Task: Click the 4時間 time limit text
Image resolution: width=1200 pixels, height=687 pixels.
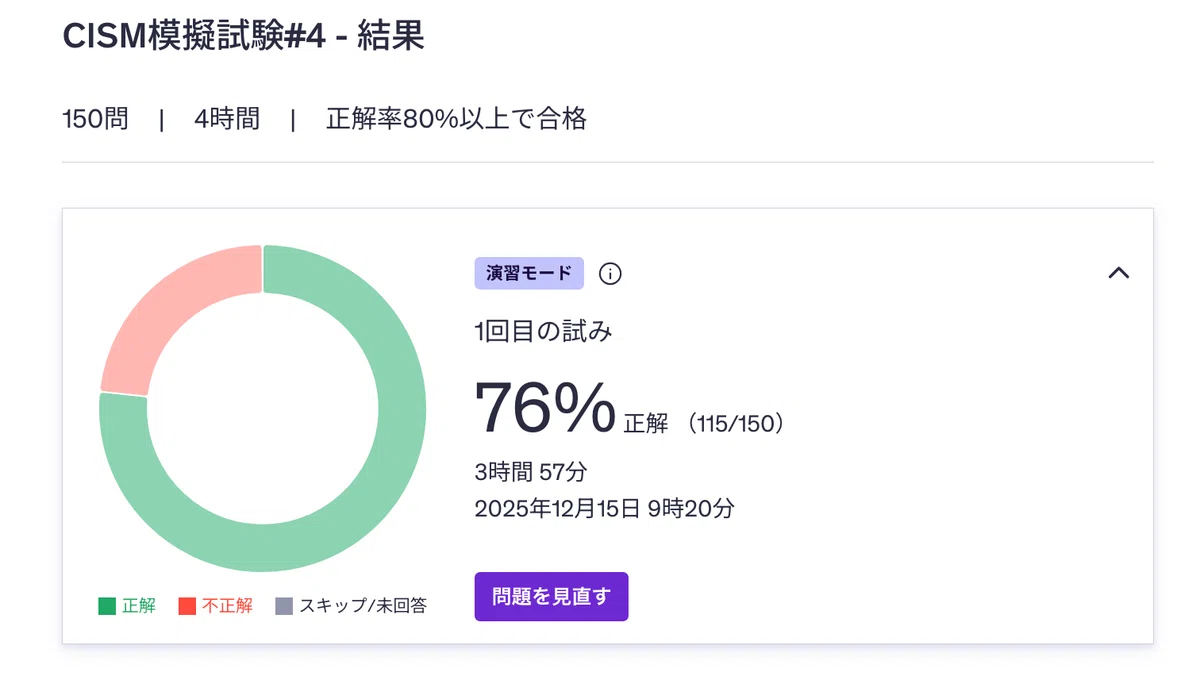Action: pyautogui.click(x=227, y=120)
